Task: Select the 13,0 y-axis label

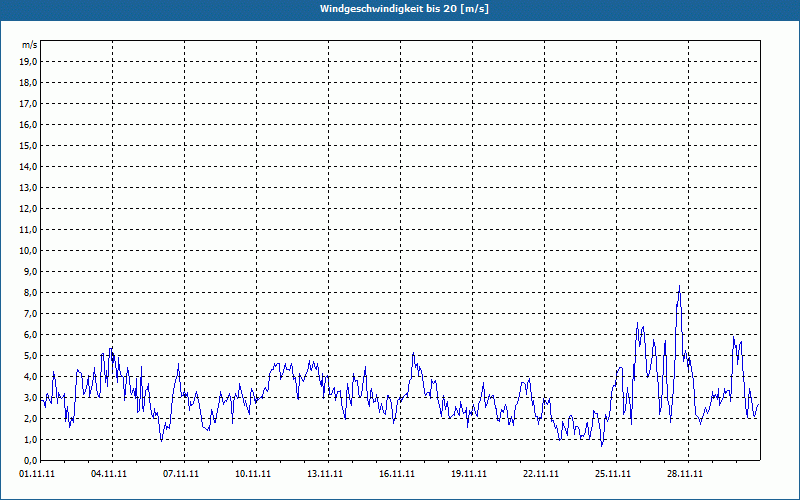Action: pos(28,188)
